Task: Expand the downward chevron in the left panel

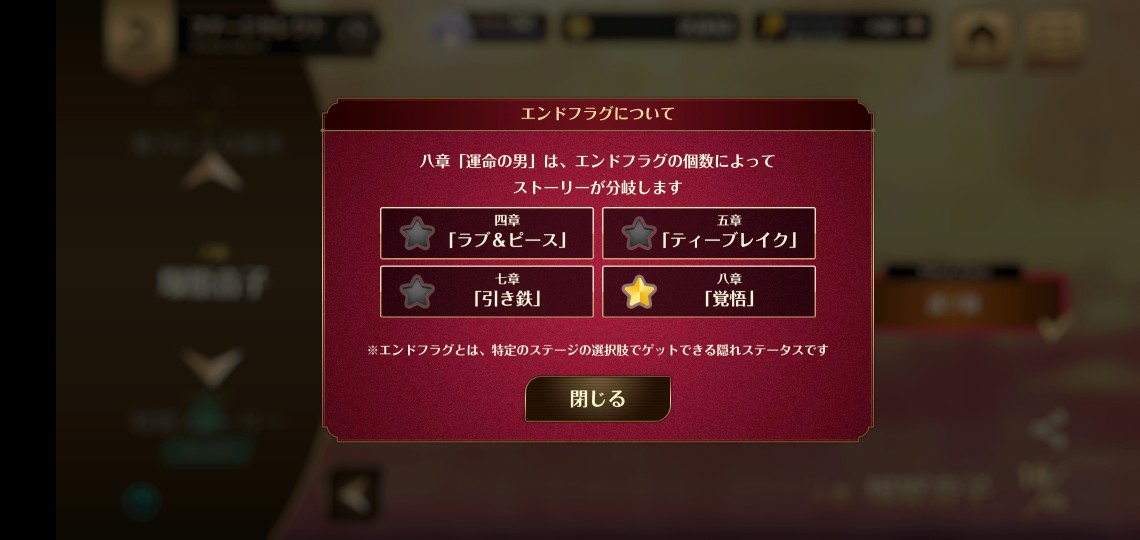Action: 212,366
